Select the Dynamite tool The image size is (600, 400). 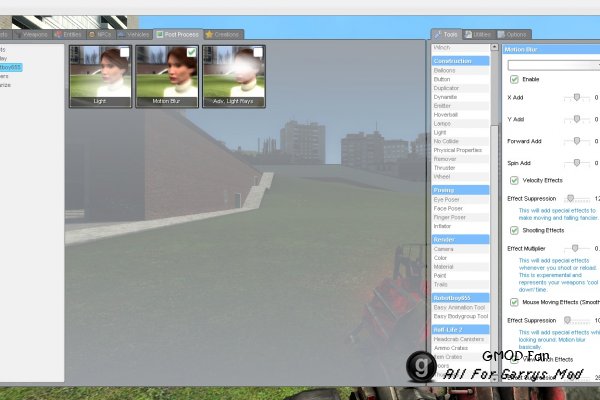click(x=461, y=97)
